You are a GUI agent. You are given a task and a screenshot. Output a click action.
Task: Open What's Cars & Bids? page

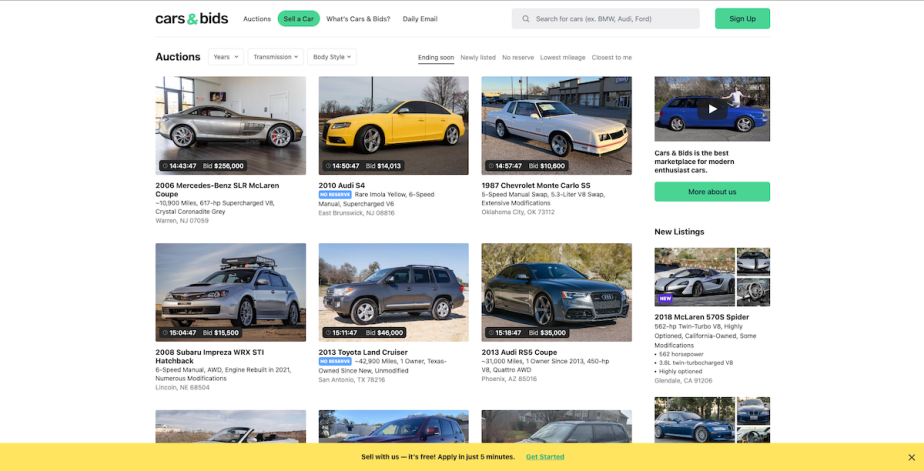(x=359, y=19)
